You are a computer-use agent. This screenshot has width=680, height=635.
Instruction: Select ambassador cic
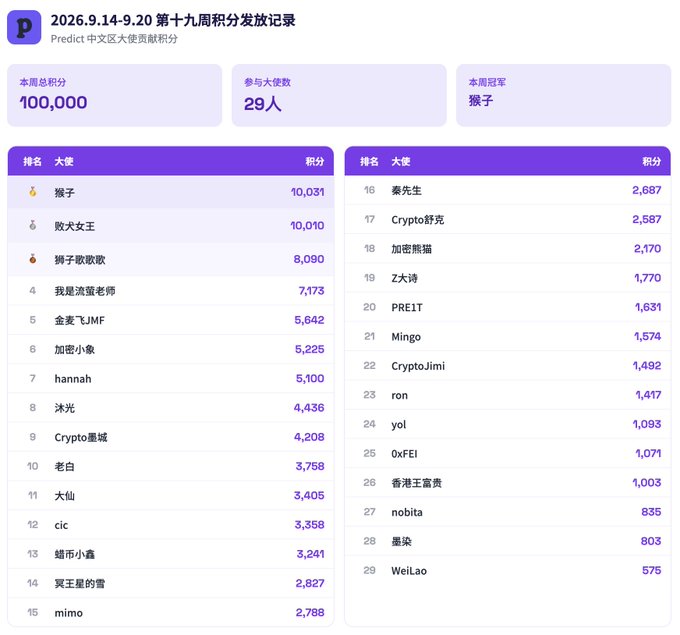pos(61,525)
